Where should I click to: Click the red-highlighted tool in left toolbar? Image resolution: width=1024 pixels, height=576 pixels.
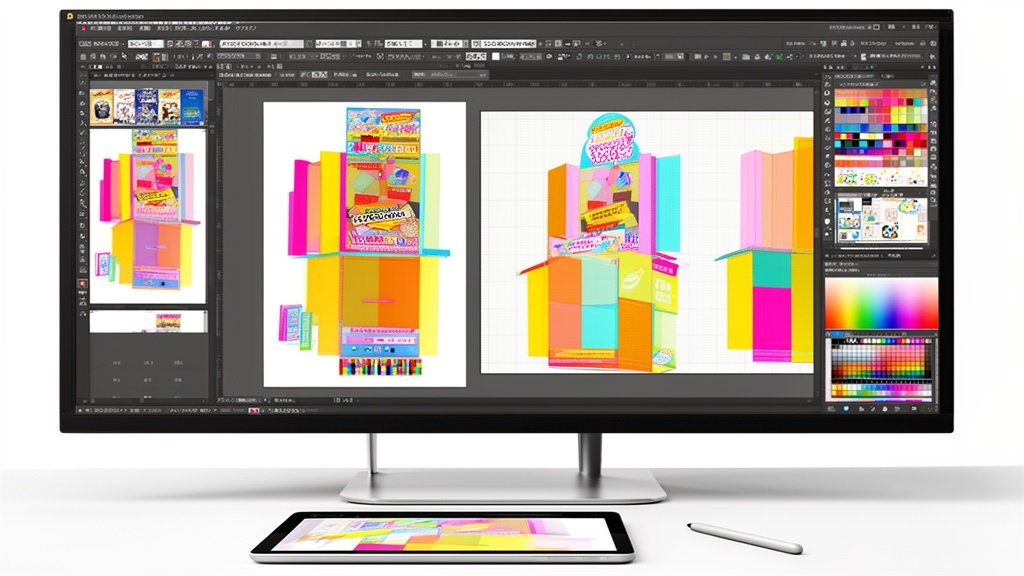pos(82,283)
